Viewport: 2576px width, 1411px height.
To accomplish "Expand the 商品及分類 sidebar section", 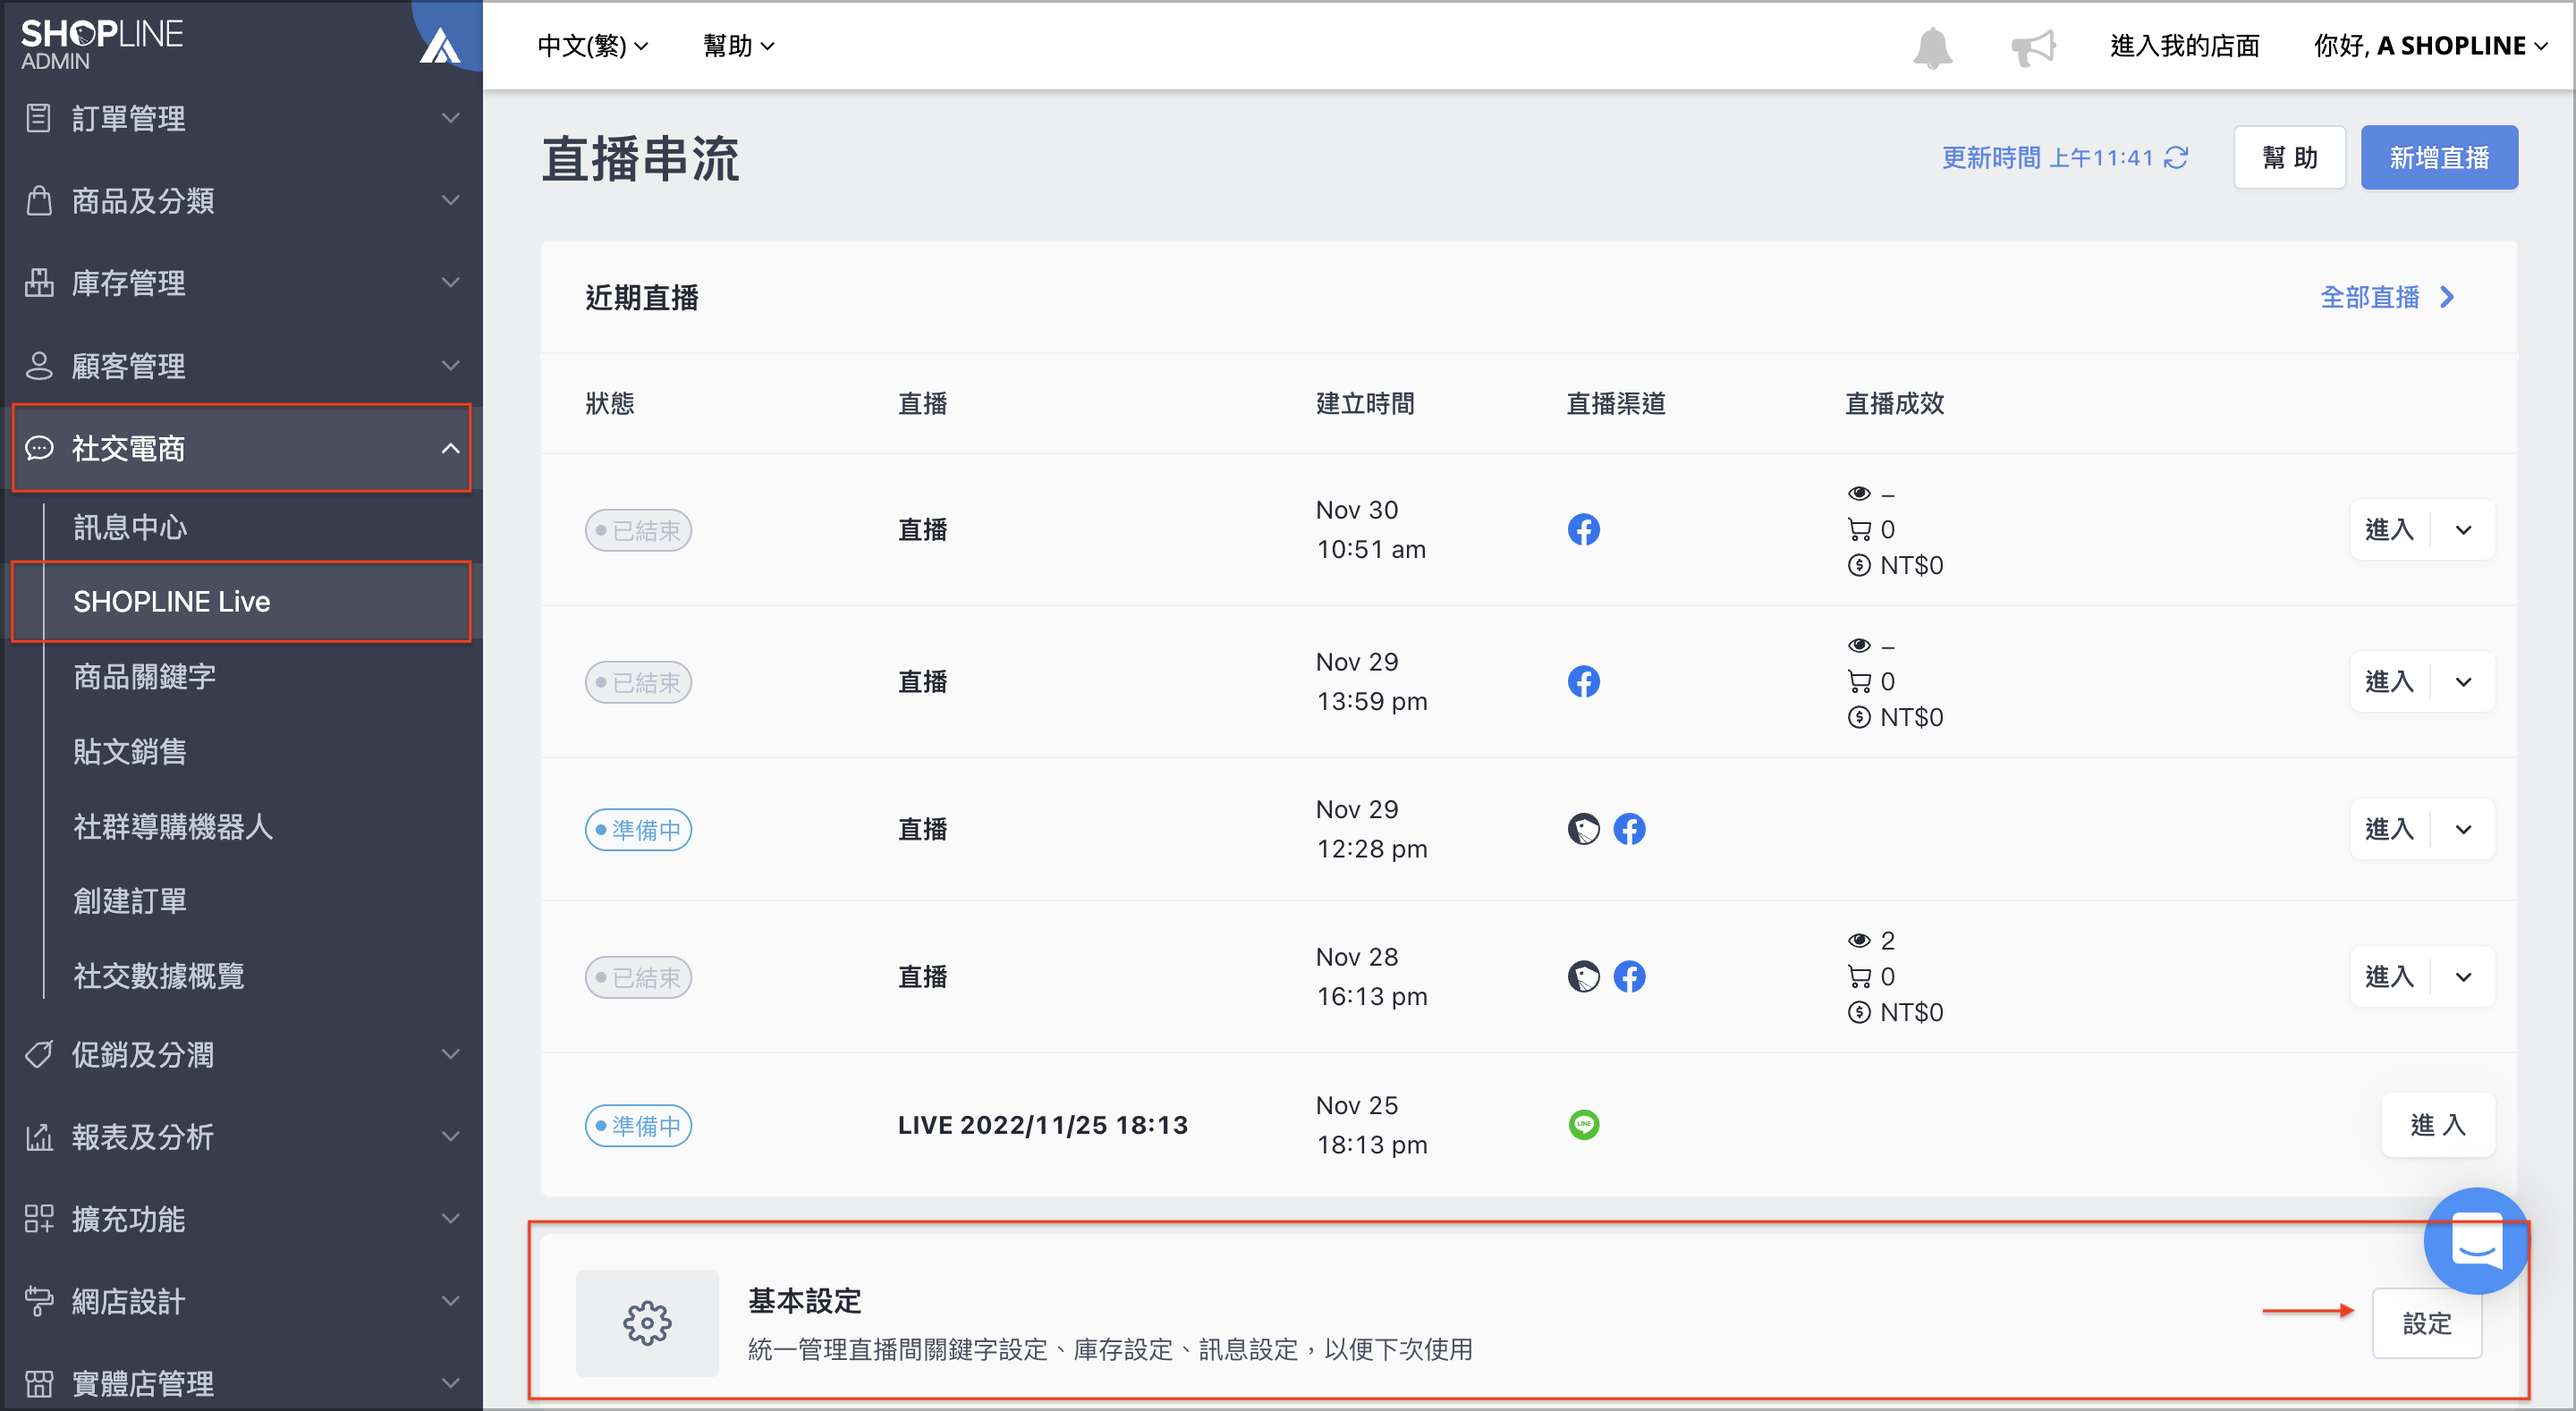I will pyautogui.click(x=241, y=201).
